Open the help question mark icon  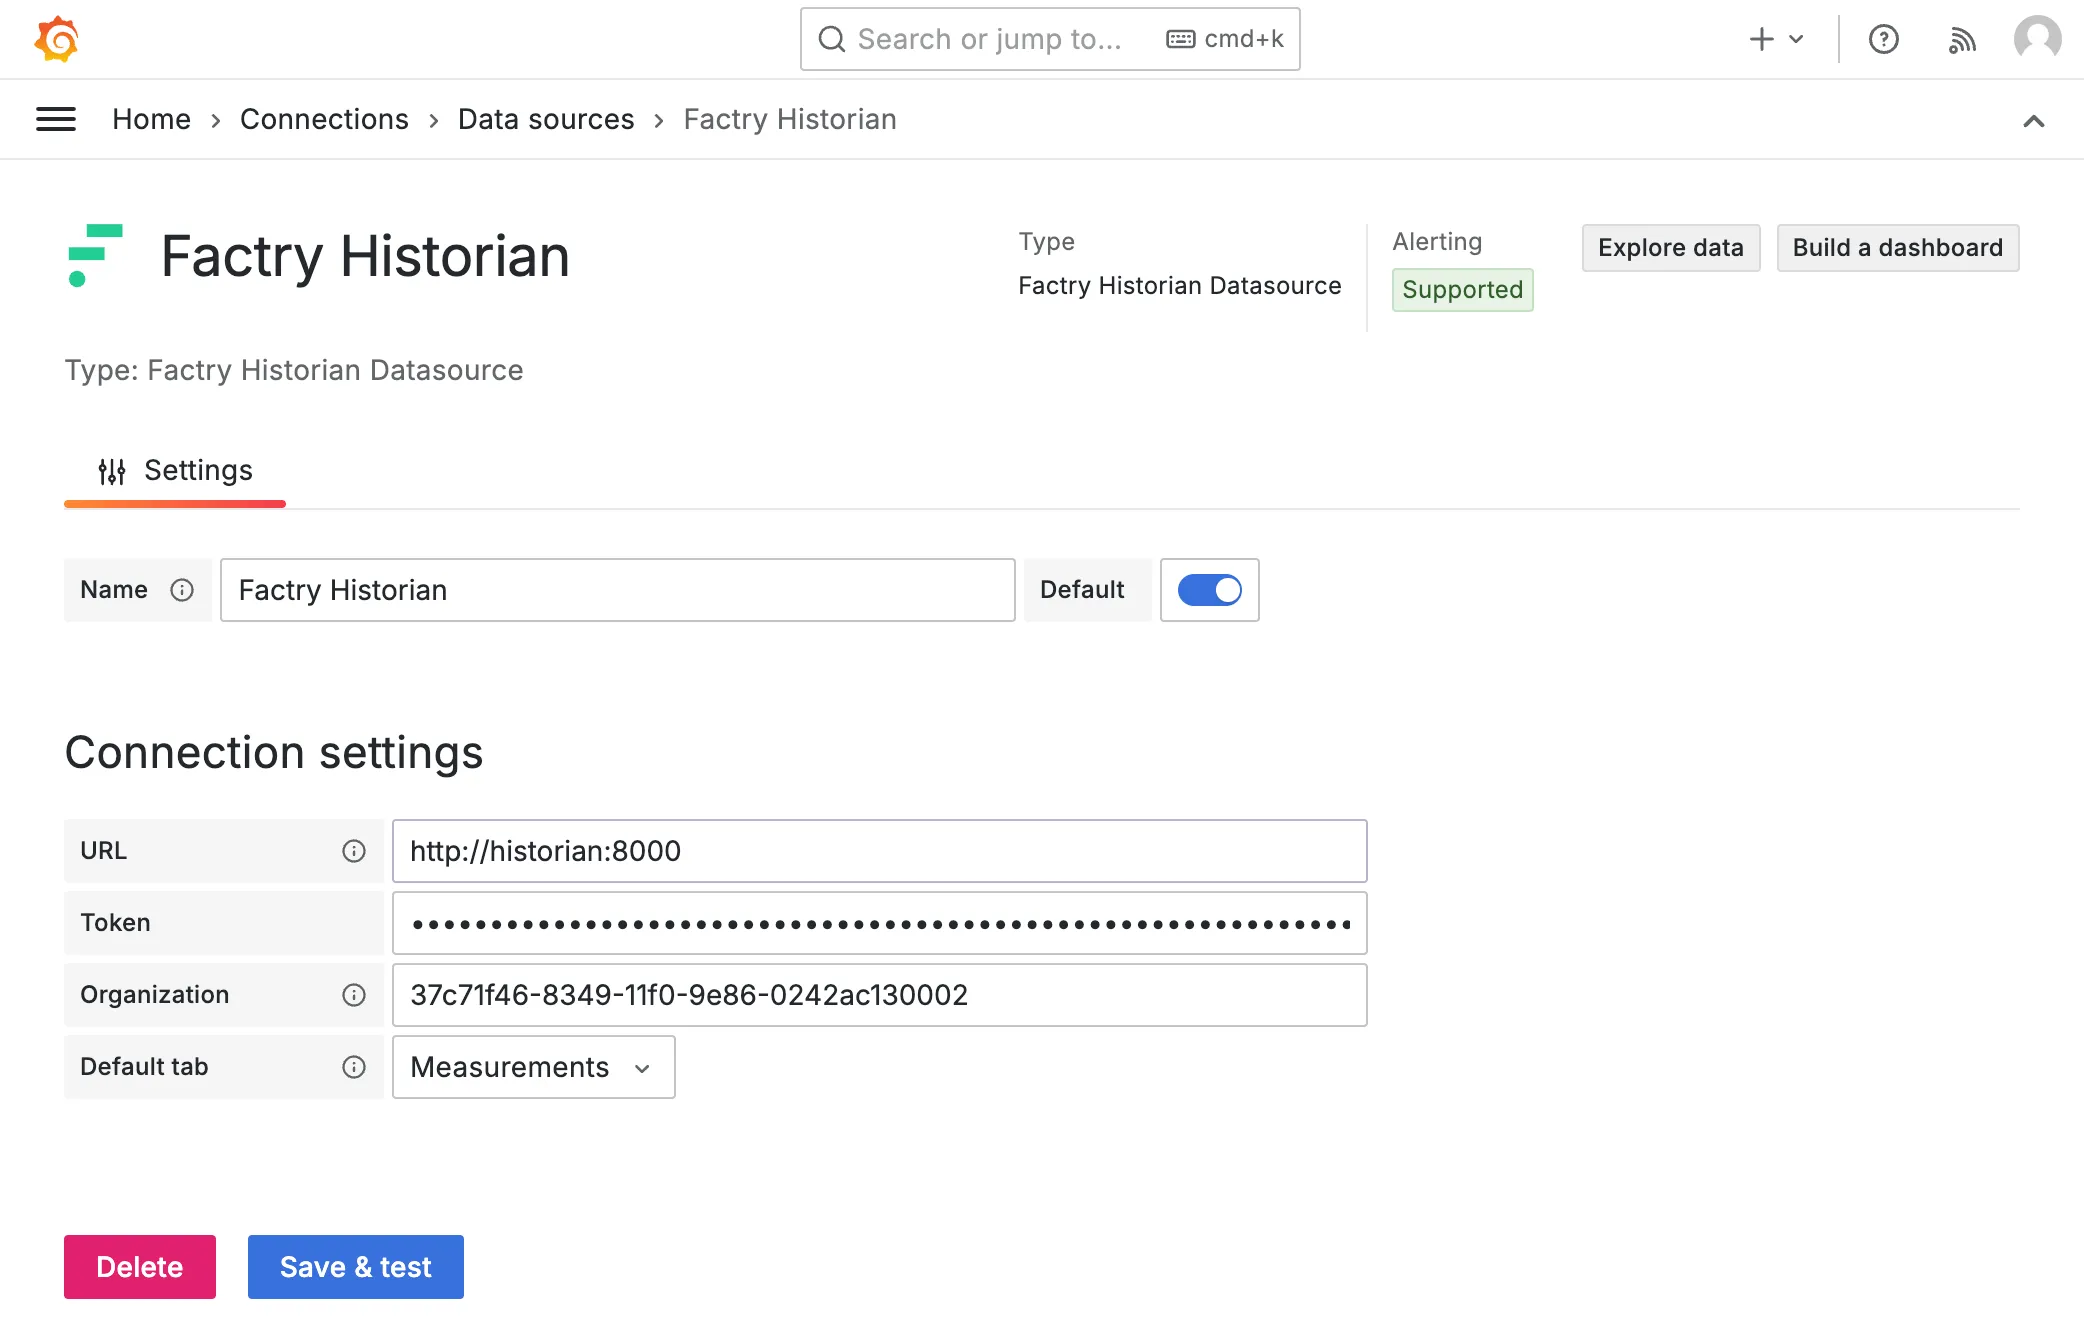coord(1884,39)
